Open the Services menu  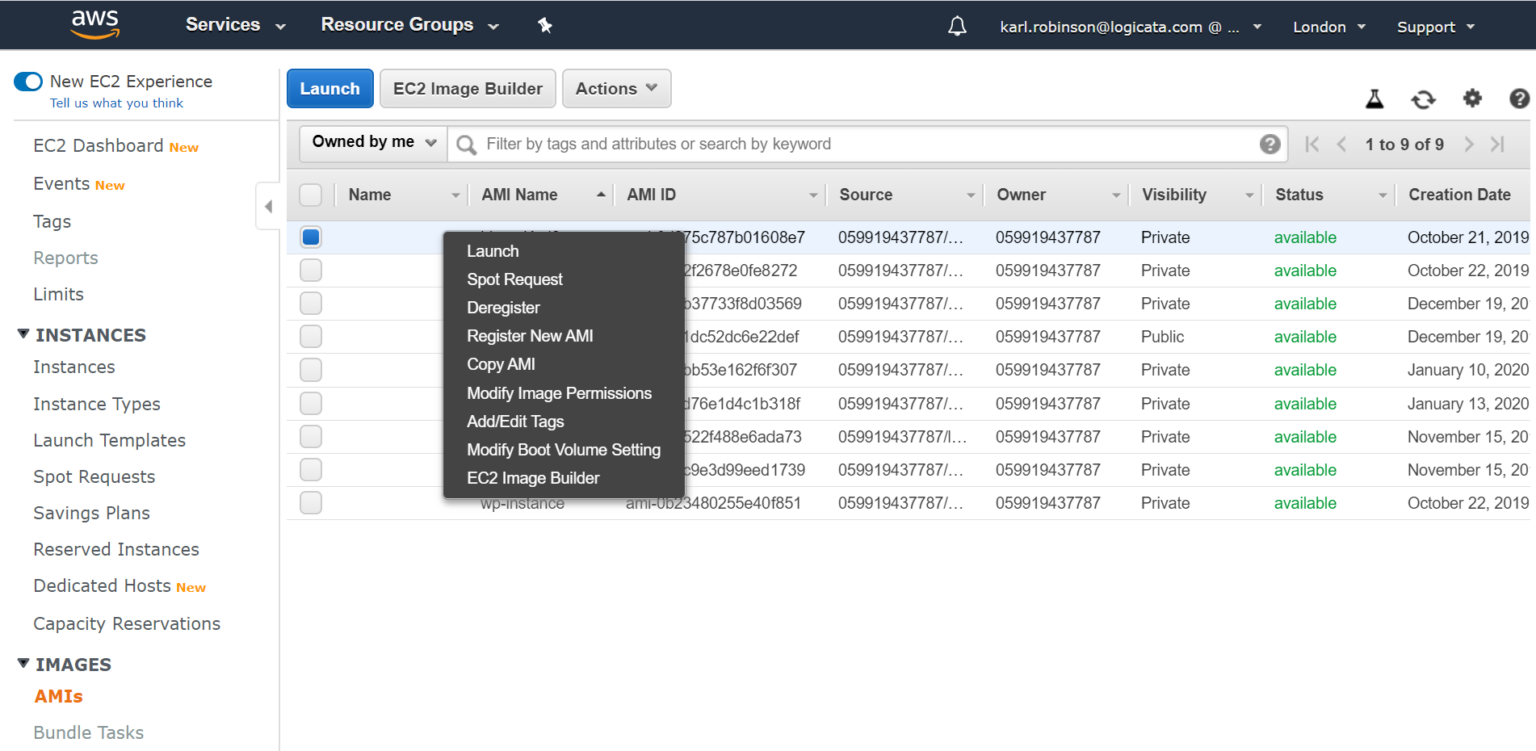click(x=233, y=25)
